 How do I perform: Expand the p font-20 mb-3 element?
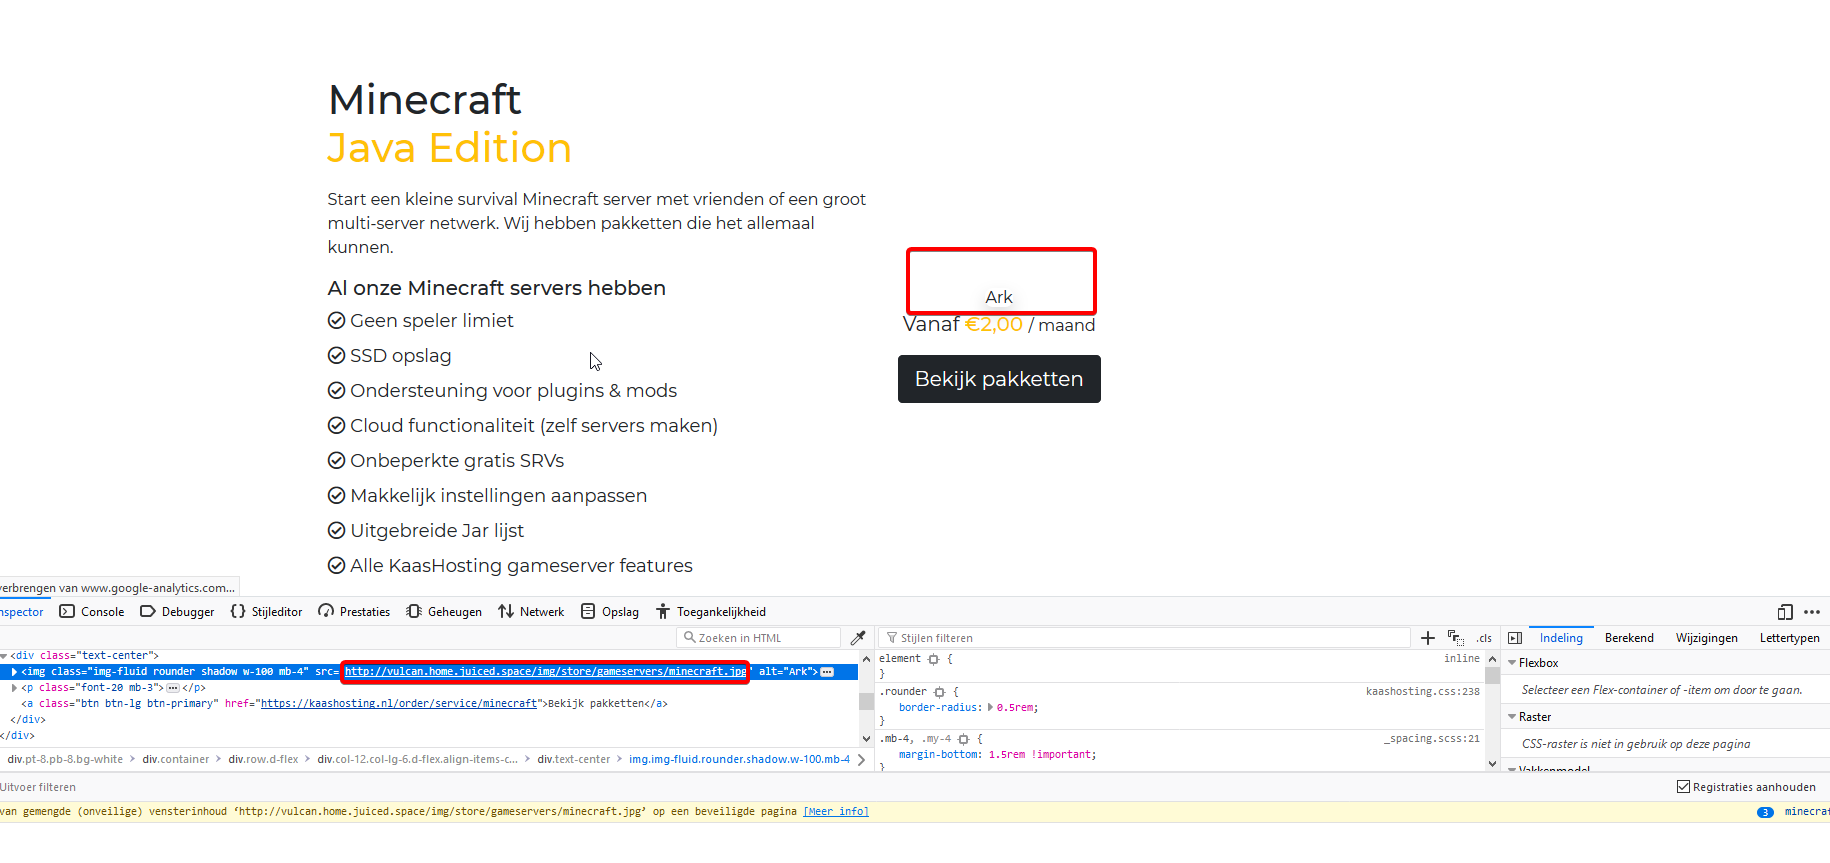click(x=14, y=688)
